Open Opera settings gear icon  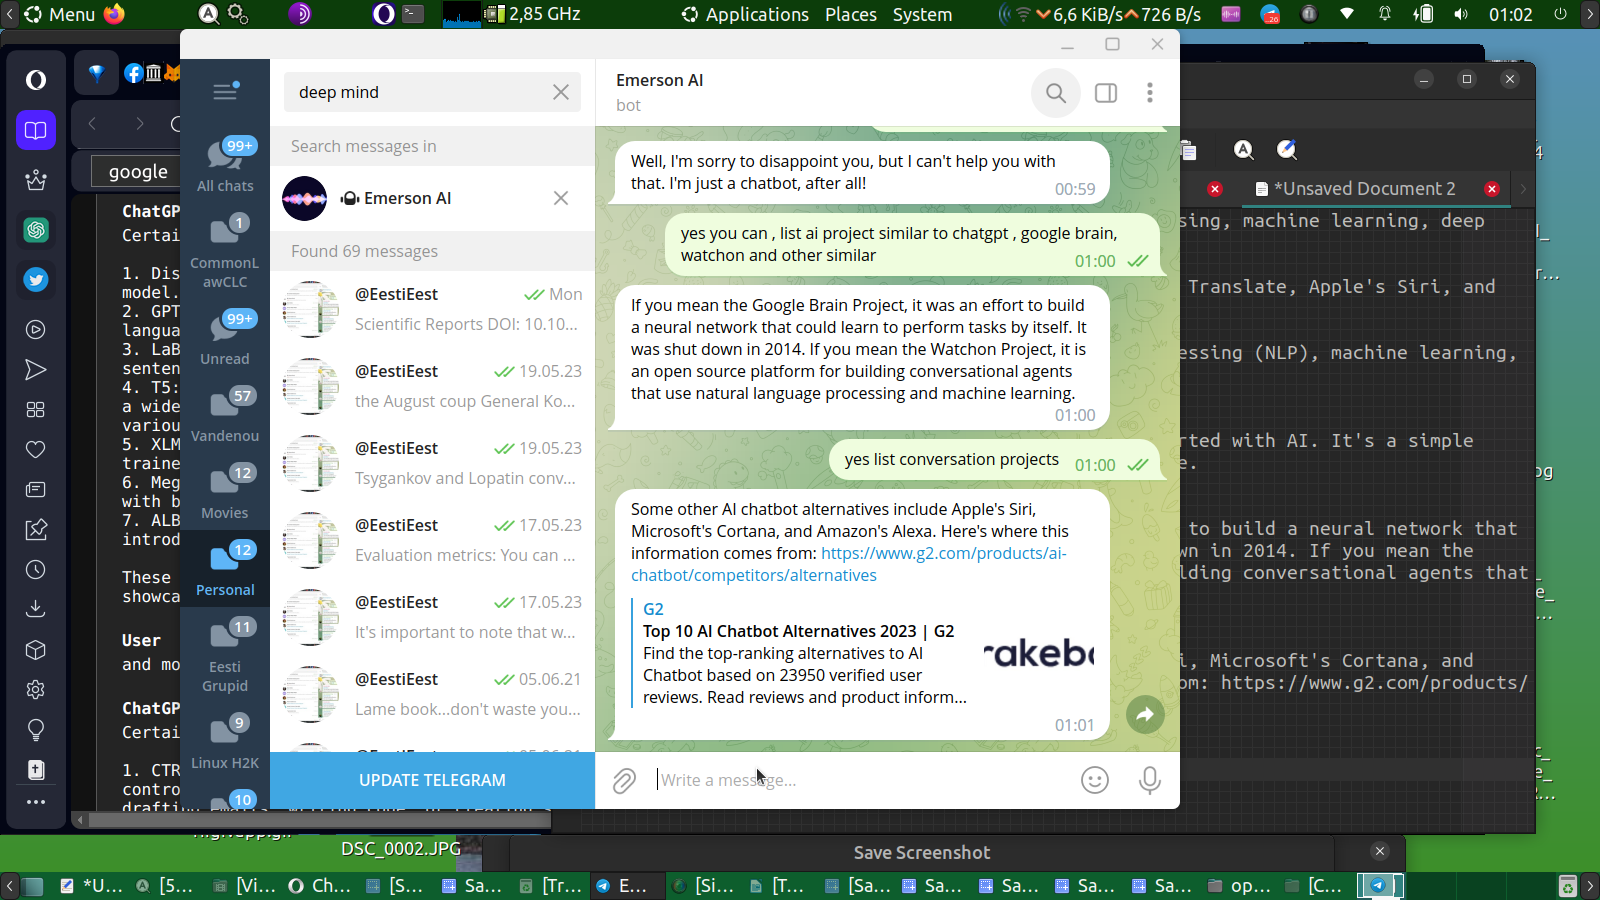[36, 690]
